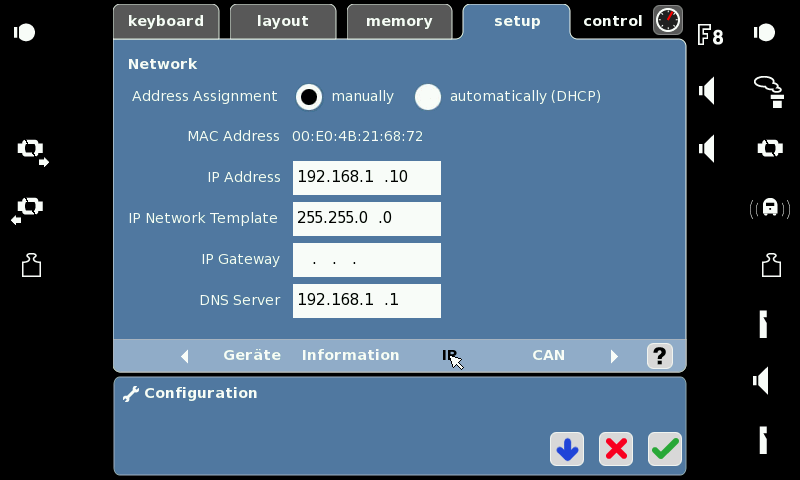Click the speaker icon beside the smoke icon
Viewport: 800px width, 480px height.
click(x=707, y=91)
